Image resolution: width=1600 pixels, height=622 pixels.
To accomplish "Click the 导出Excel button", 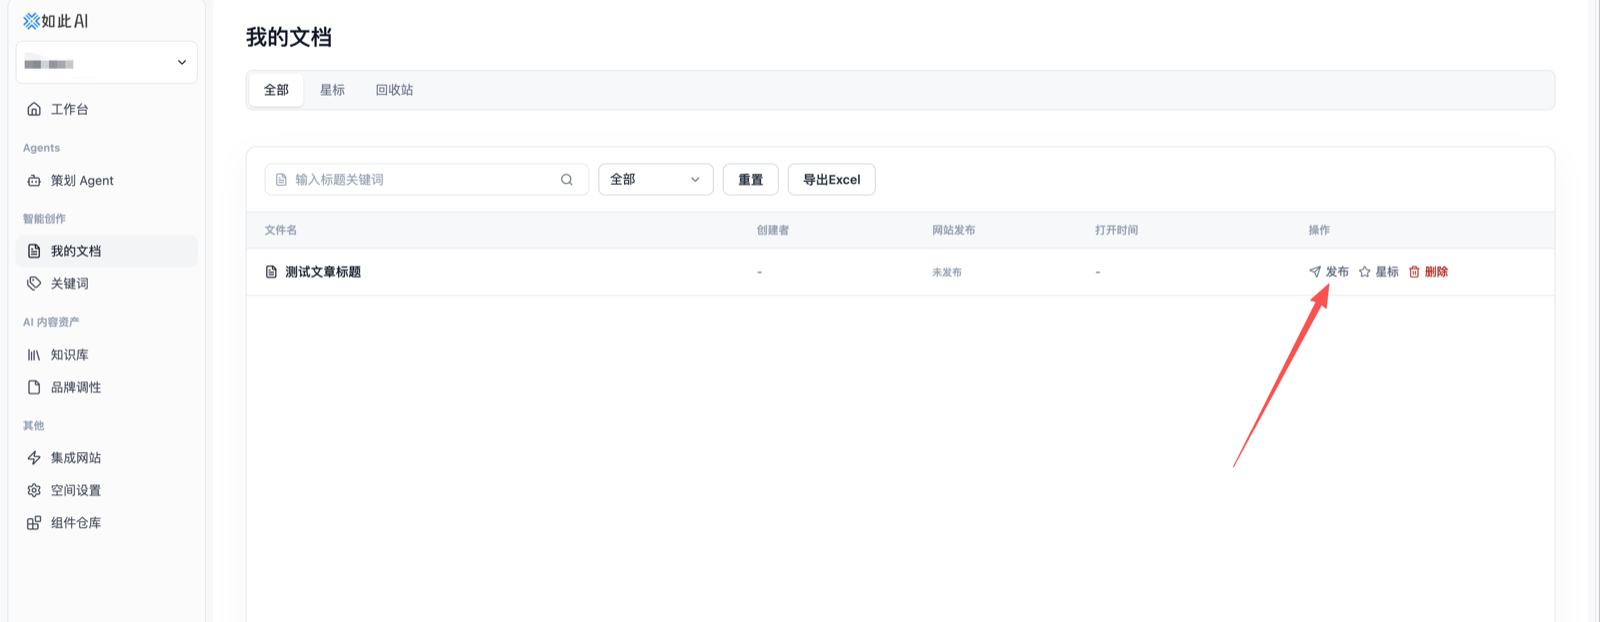I will coord(832,180).
